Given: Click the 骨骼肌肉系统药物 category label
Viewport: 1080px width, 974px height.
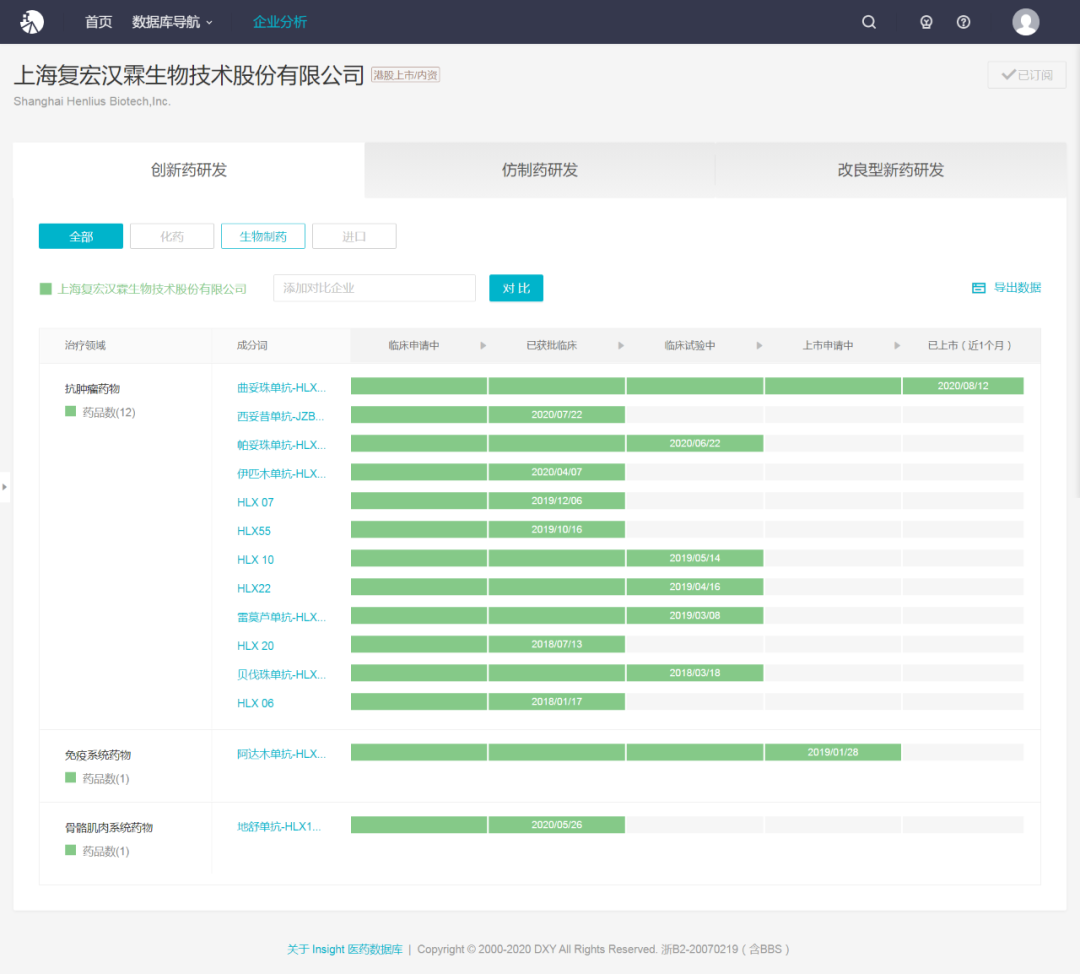Looking at the screenshot, I should [x=109, y=828].
